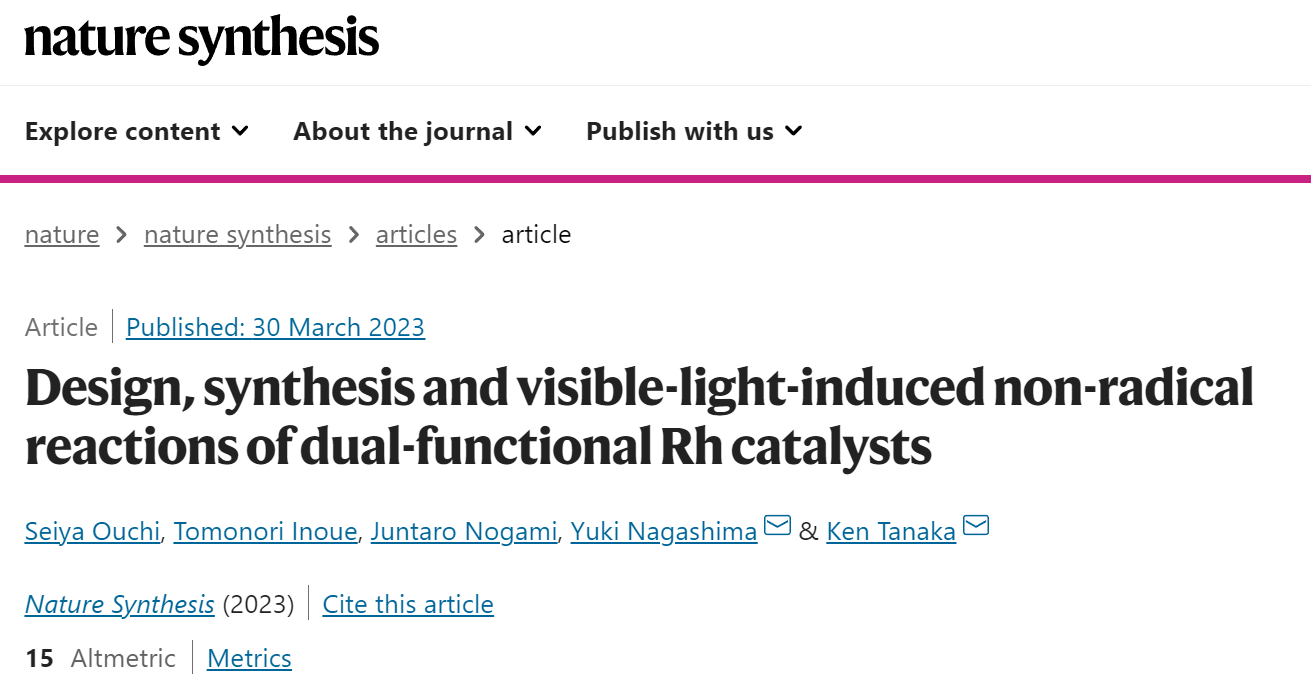Click the nature synthesis logo
The height and width of the screenshot is (694, 1311).
coord(202,39)
